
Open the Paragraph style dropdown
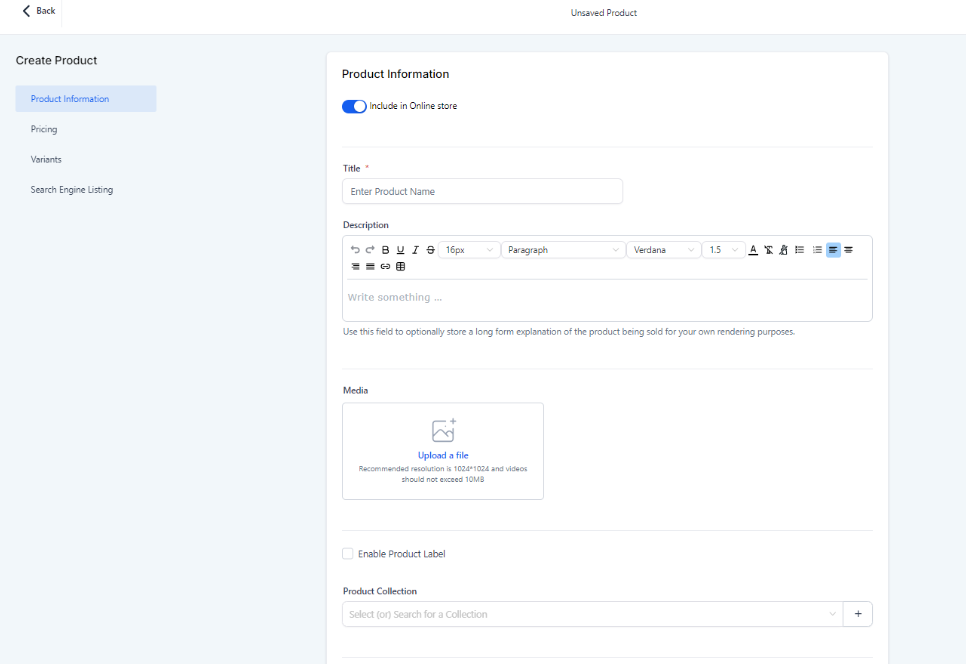tap(563, 250)
